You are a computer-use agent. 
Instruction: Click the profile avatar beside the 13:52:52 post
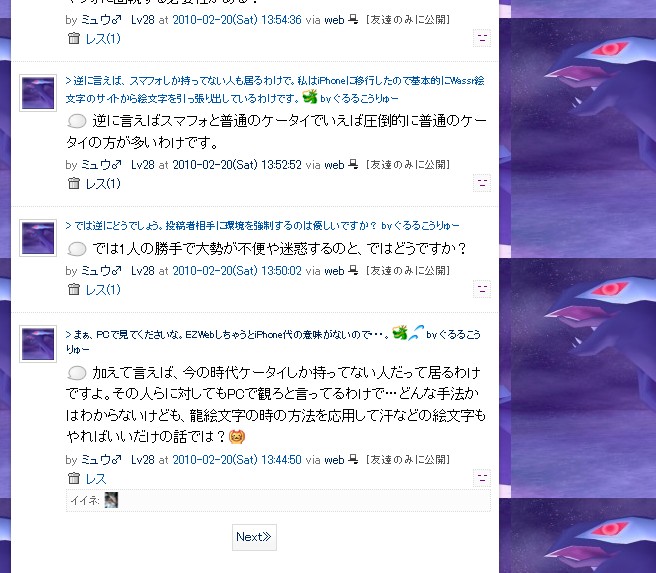(38, 93)
